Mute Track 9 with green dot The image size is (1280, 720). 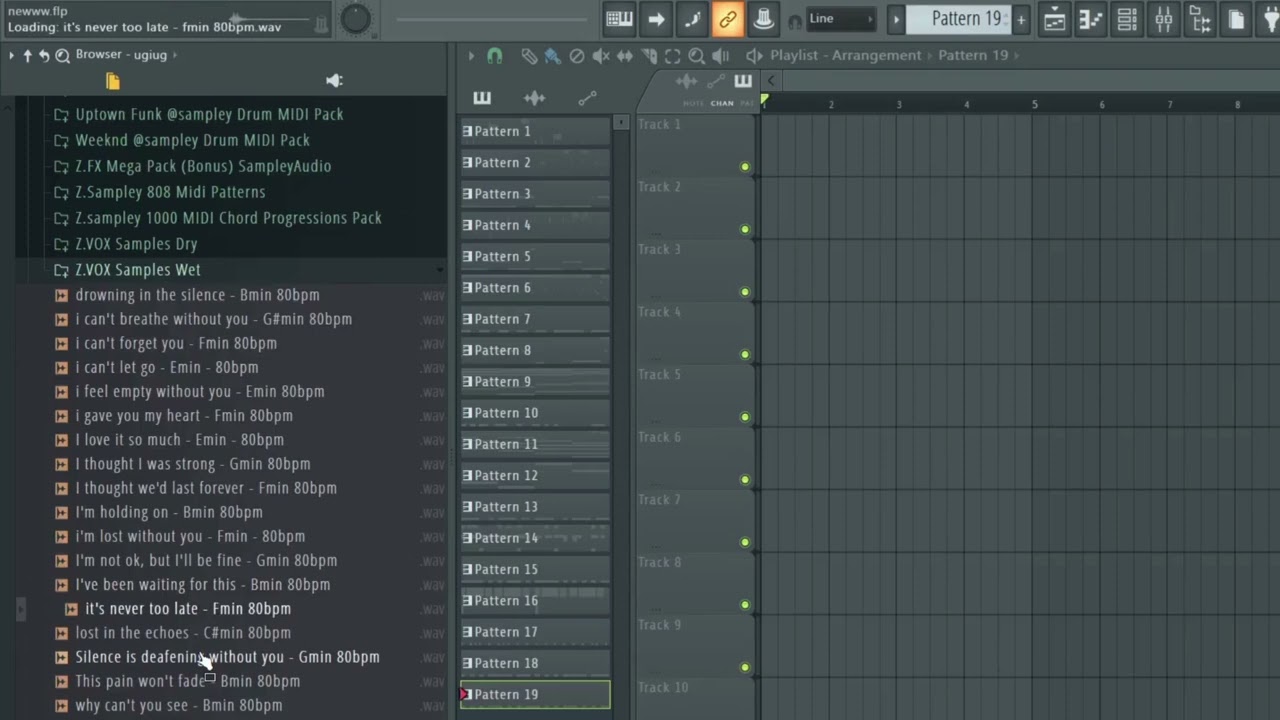[745, 667]
